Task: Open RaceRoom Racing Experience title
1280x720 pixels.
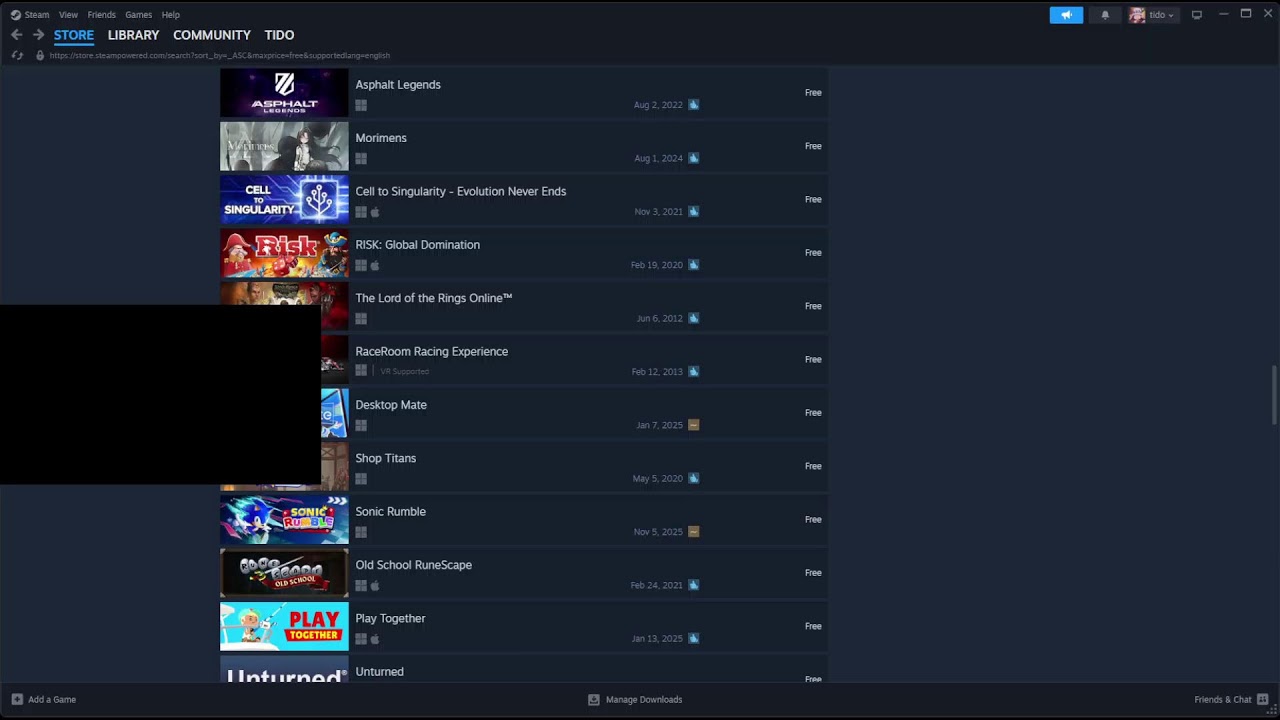Action: tap(432, 351)
